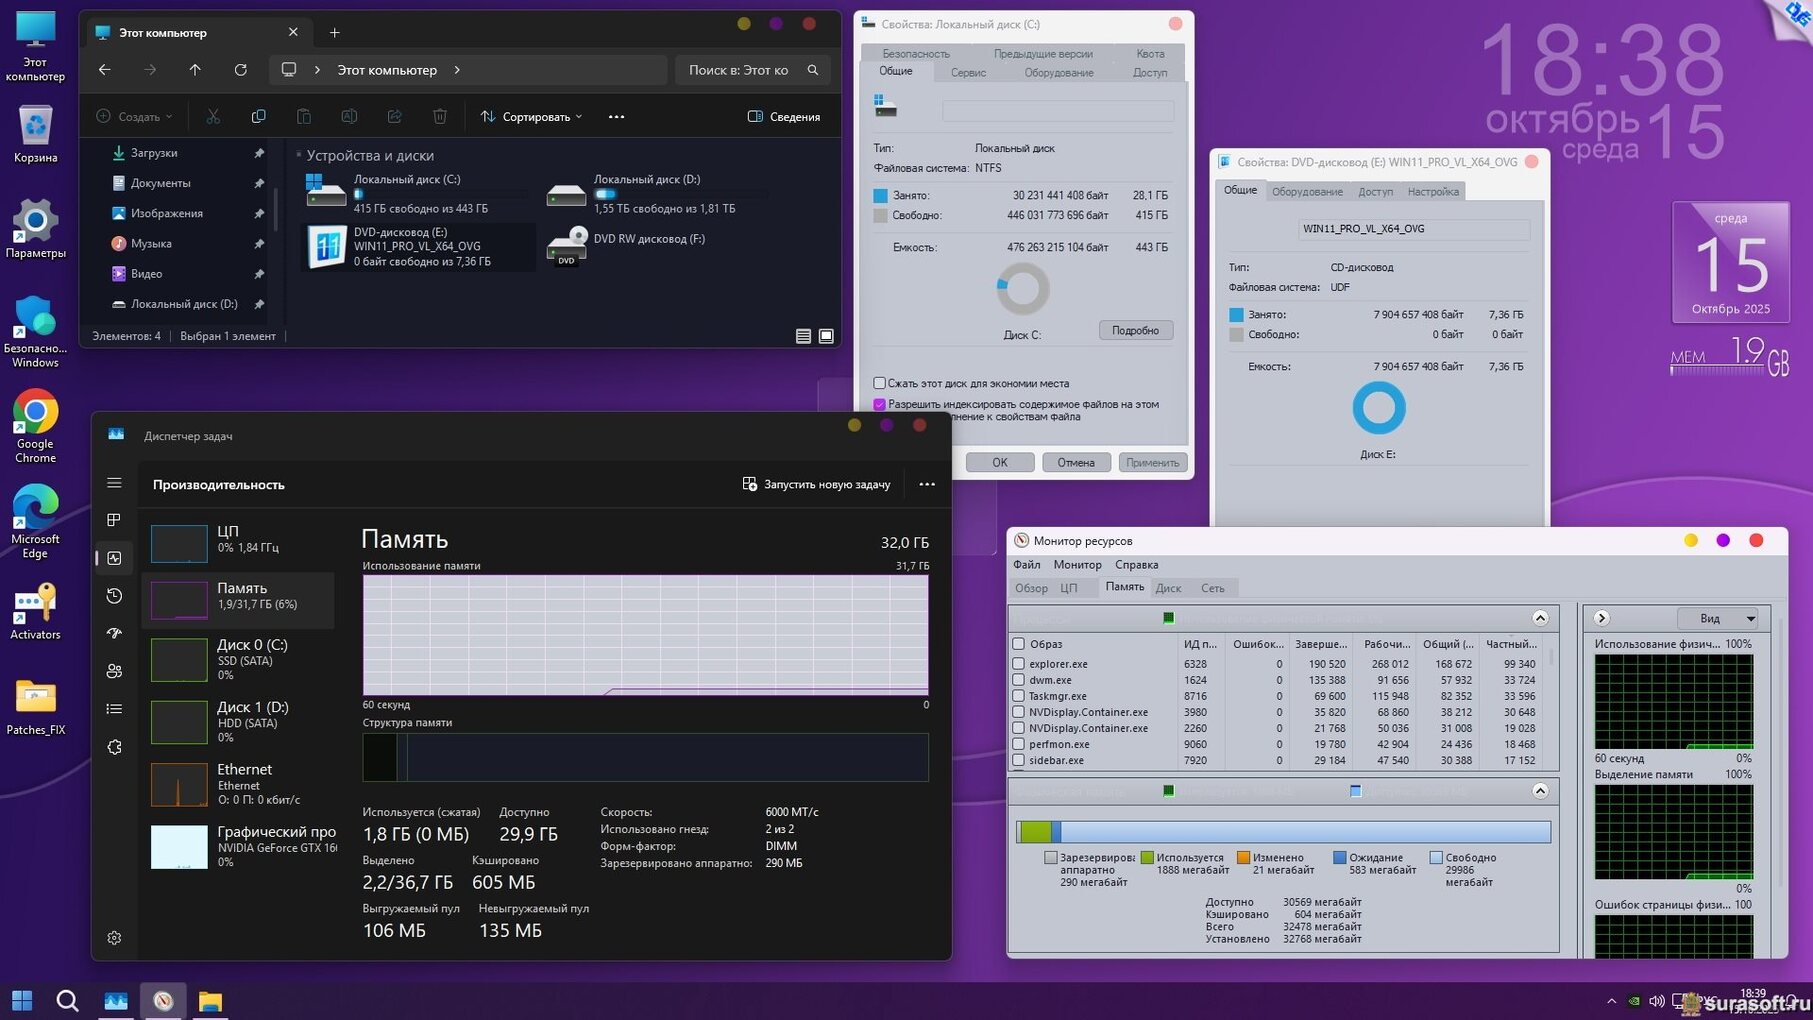This screenshot has width=1813, height=1020.
Task: Click the Refresh icon in File Explorer
Action: pos(240,70)
